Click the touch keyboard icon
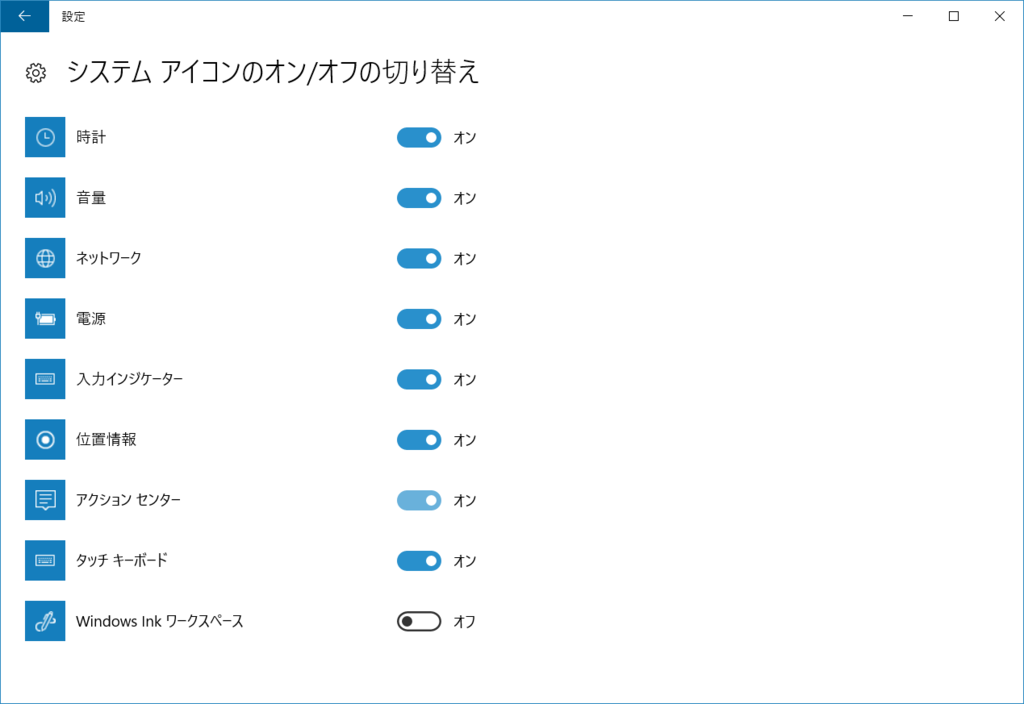The image size is (1024, 704). pyautogui.click(x=44, y=560)
